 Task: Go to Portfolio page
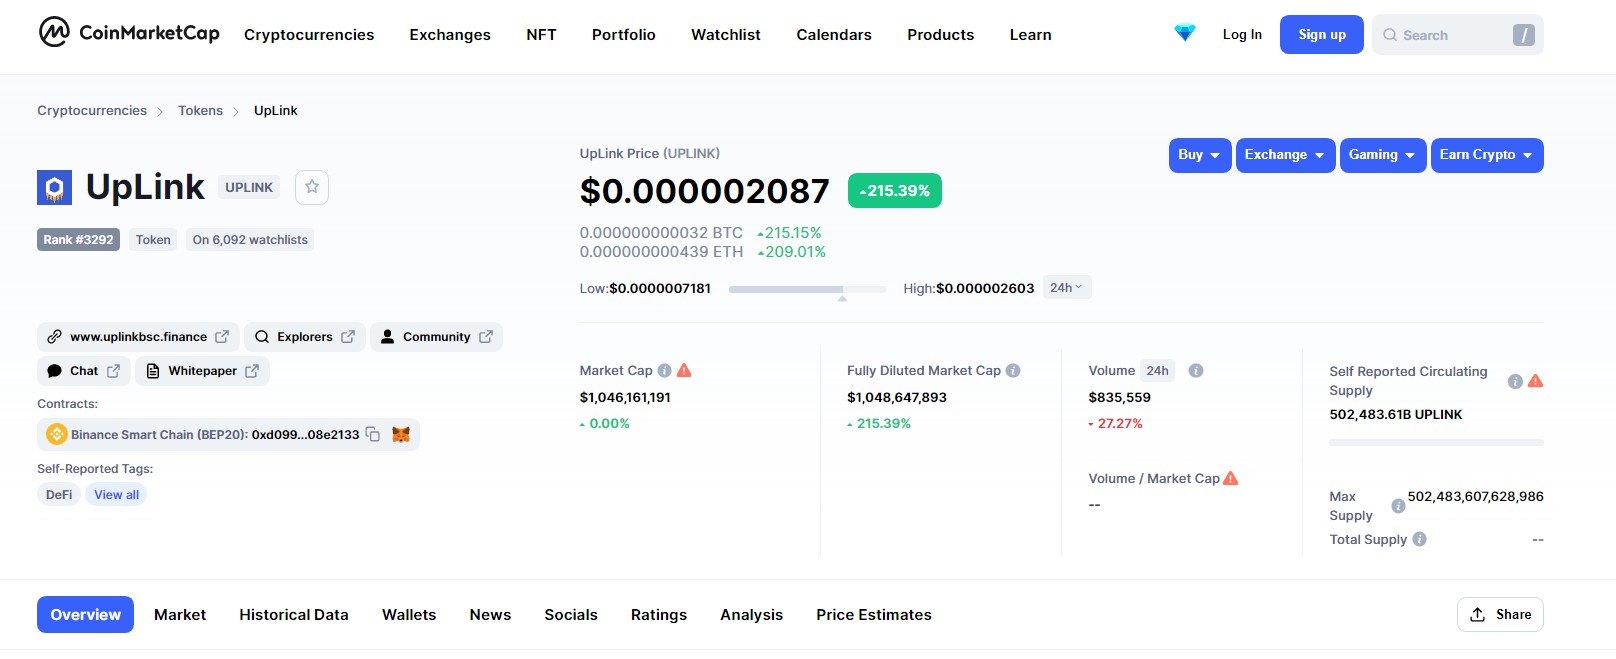tap(624, 35)
